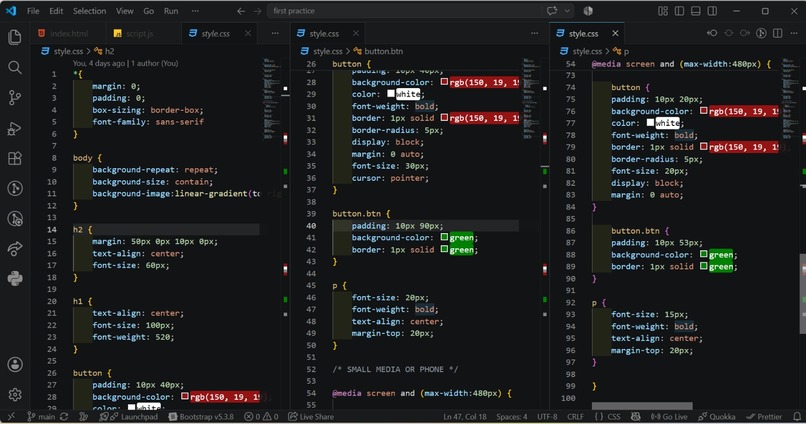Click Bootstrap v5.3.8 status item
Image resolution: width=806 pixels, height=424 pixels.
202,417
